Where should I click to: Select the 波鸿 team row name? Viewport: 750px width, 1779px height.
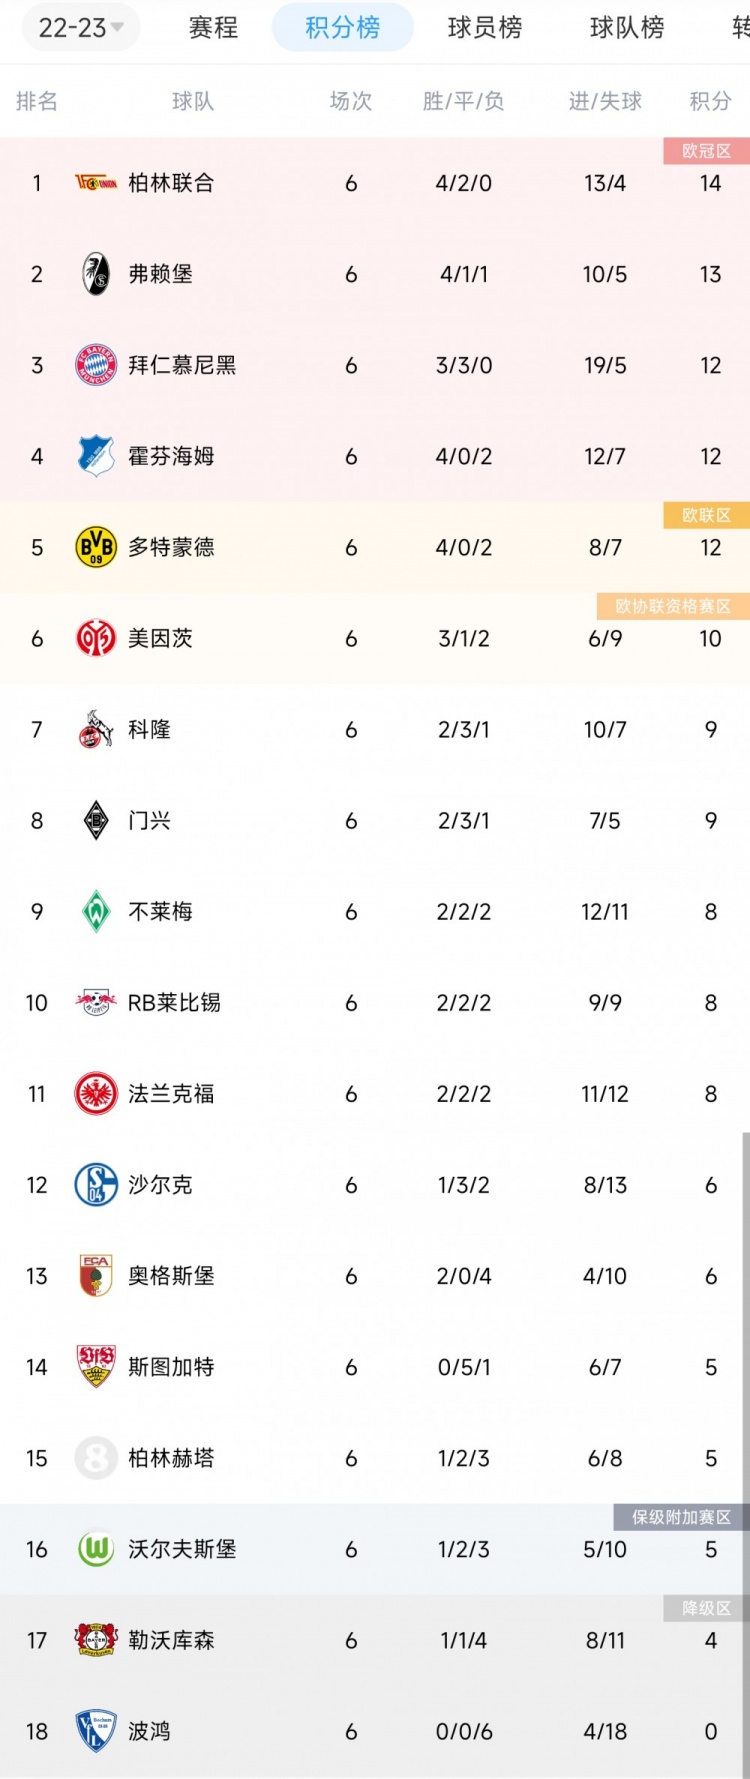(149, 1731)
